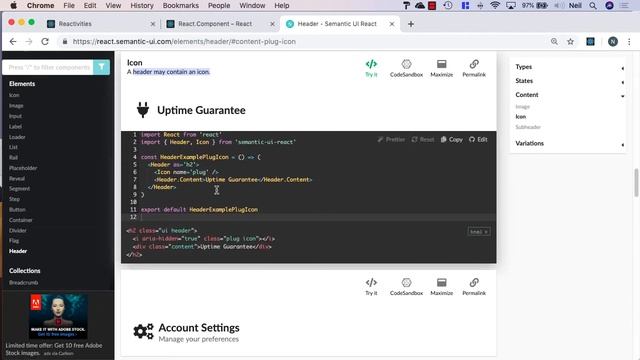Viewport: 640px width, 360px height.
Task: Open Segment in the Elements sidebar
Action: [x=19, y=189]
